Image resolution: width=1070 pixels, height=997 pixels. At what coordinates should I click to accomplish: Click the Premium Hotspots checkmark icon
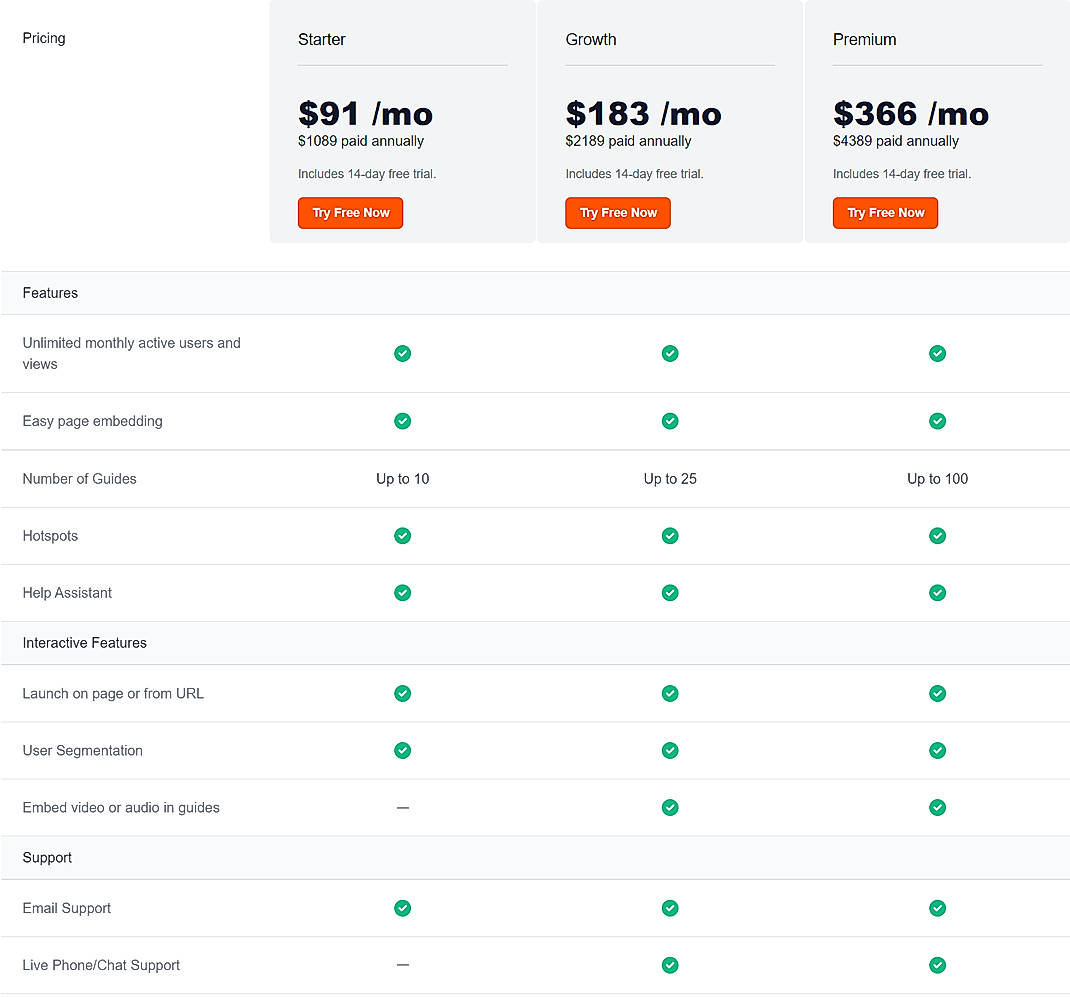pos(937,535)
